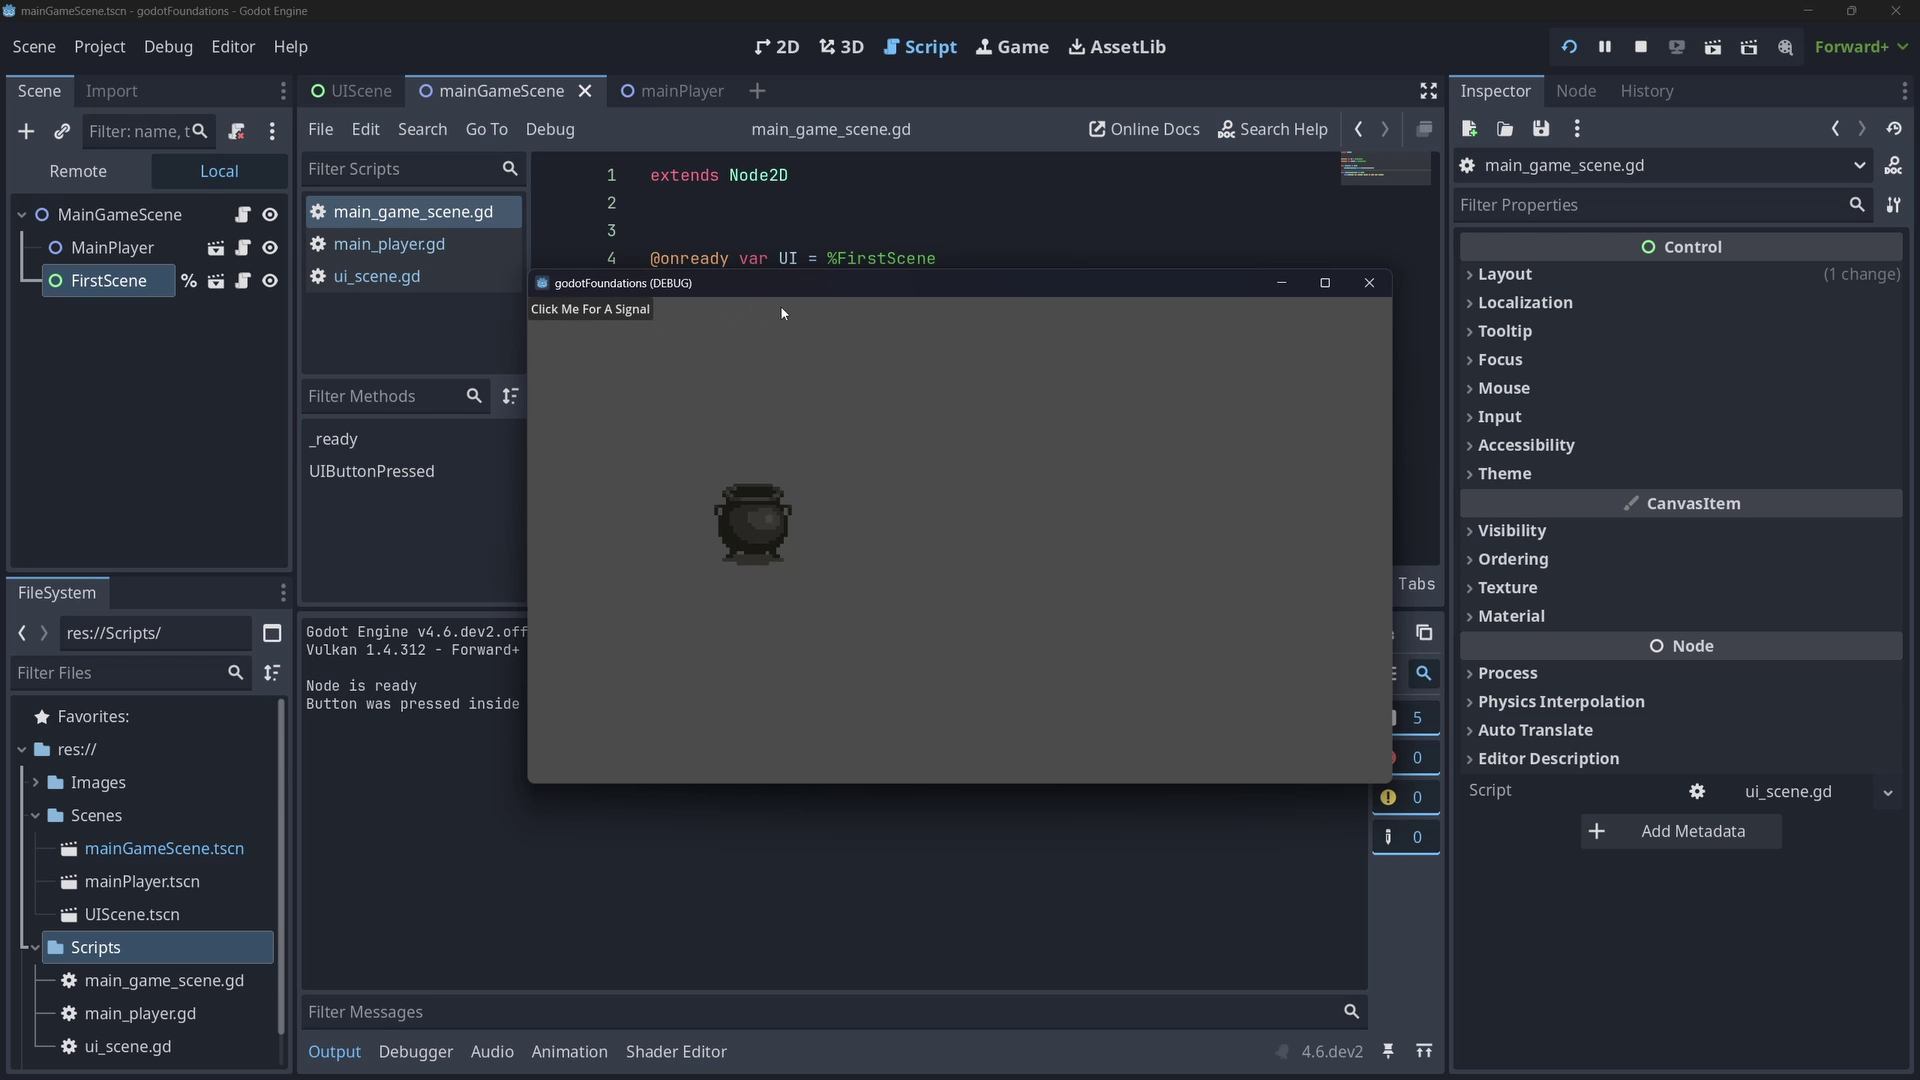This screenshot has height=1080, width=1920.
Task: Open the Script property dropdown arrow
Action: 1887,792
